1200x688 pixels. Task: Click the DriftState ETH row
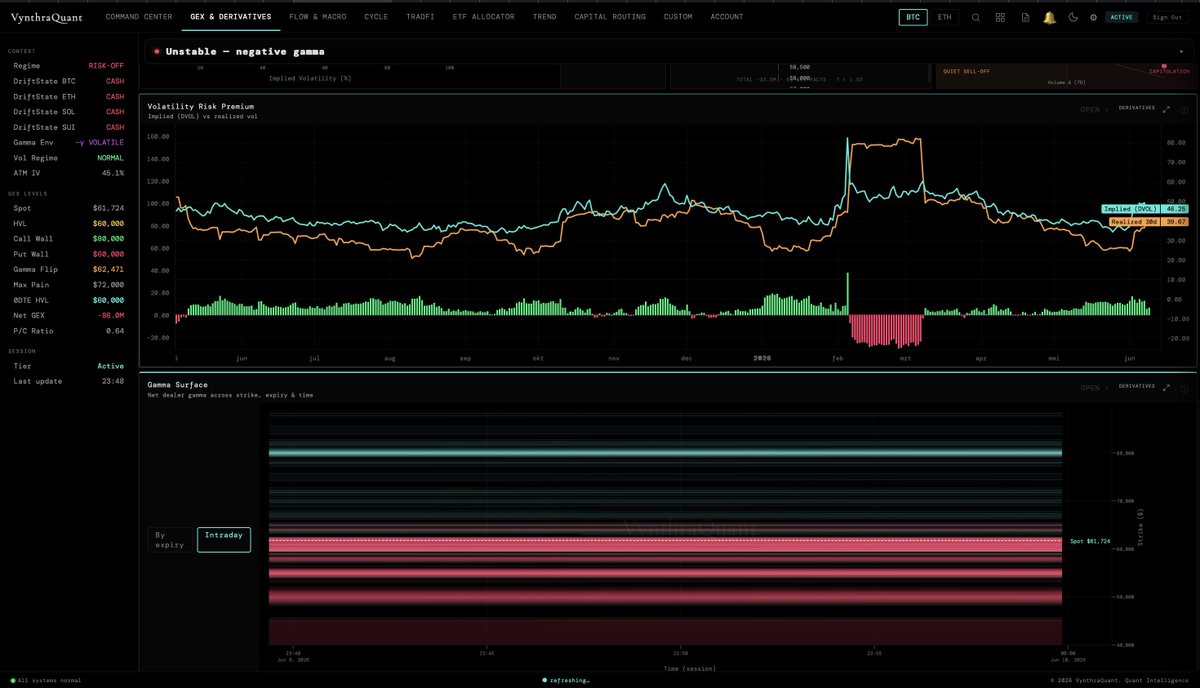point(69,96)
